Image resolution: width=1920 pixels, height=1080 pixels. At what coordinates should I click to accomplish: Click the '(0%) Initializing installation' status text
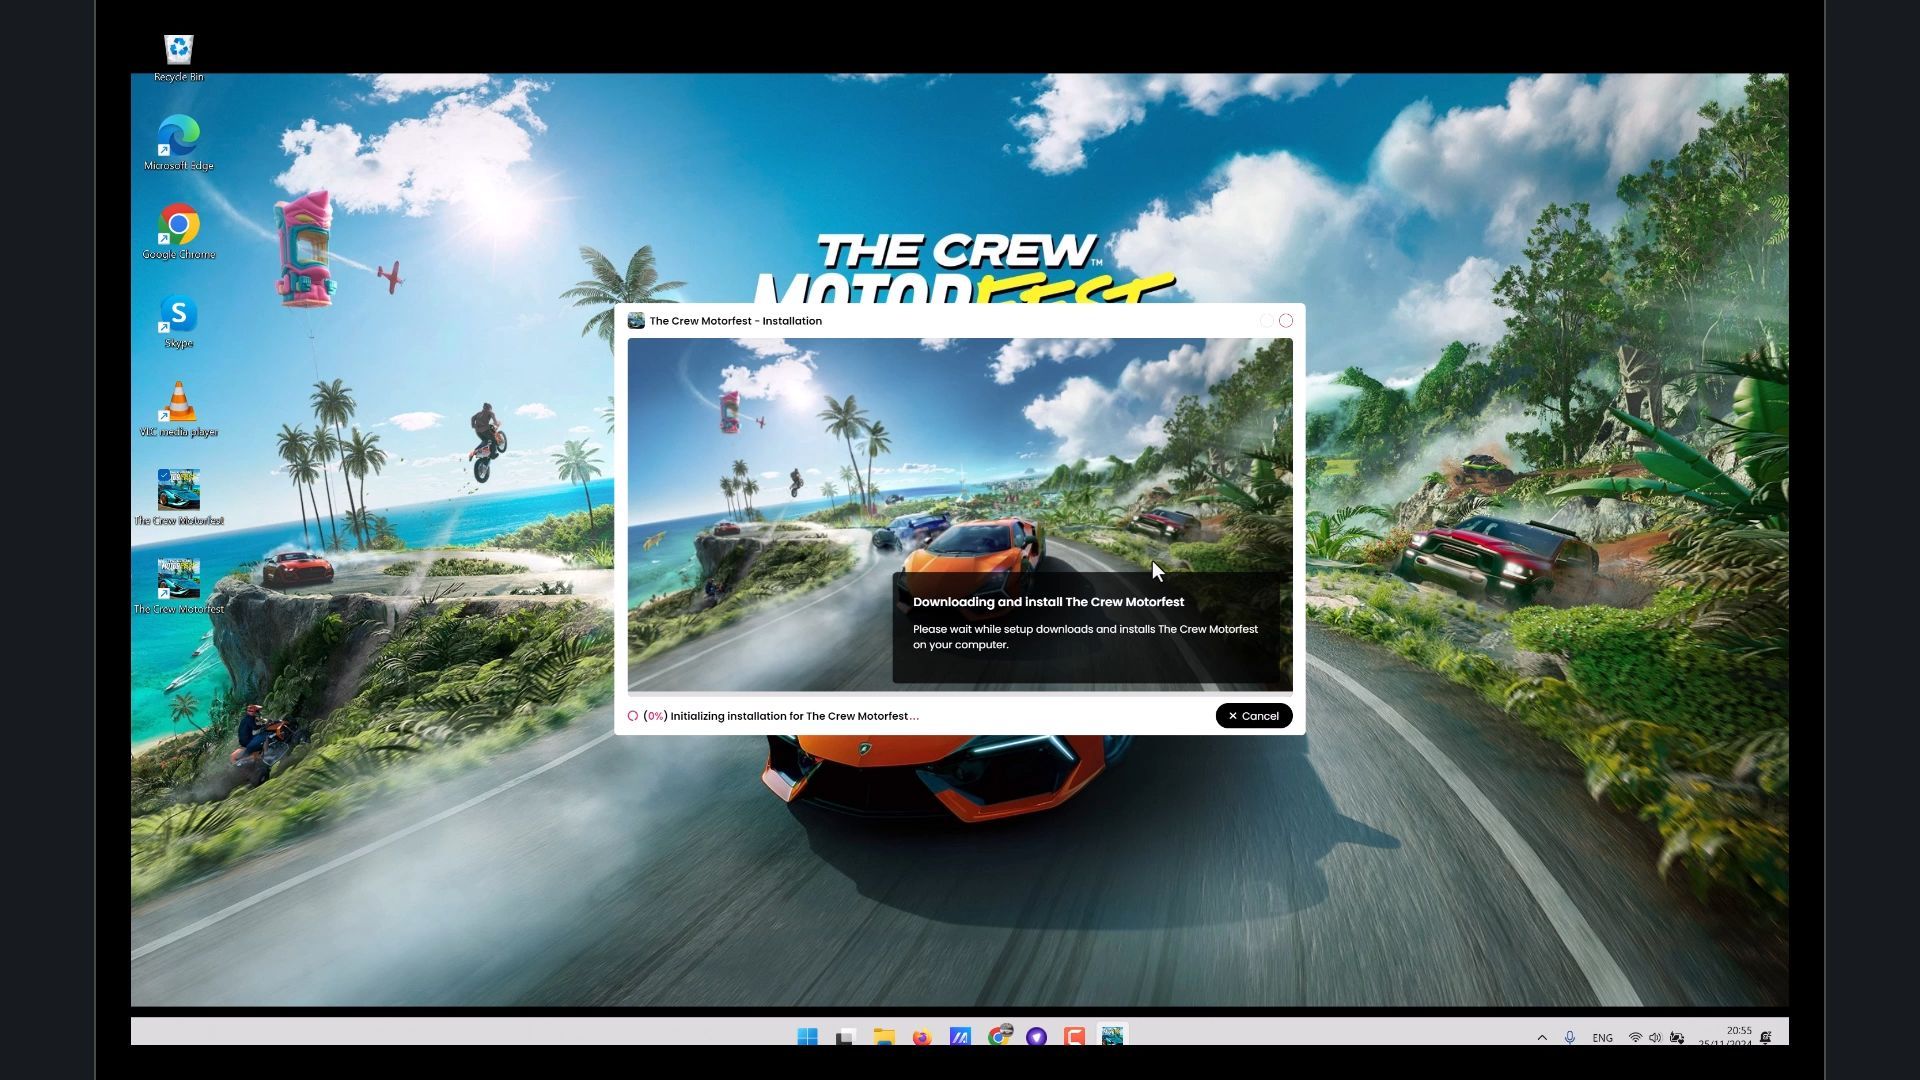pos(781,716)
